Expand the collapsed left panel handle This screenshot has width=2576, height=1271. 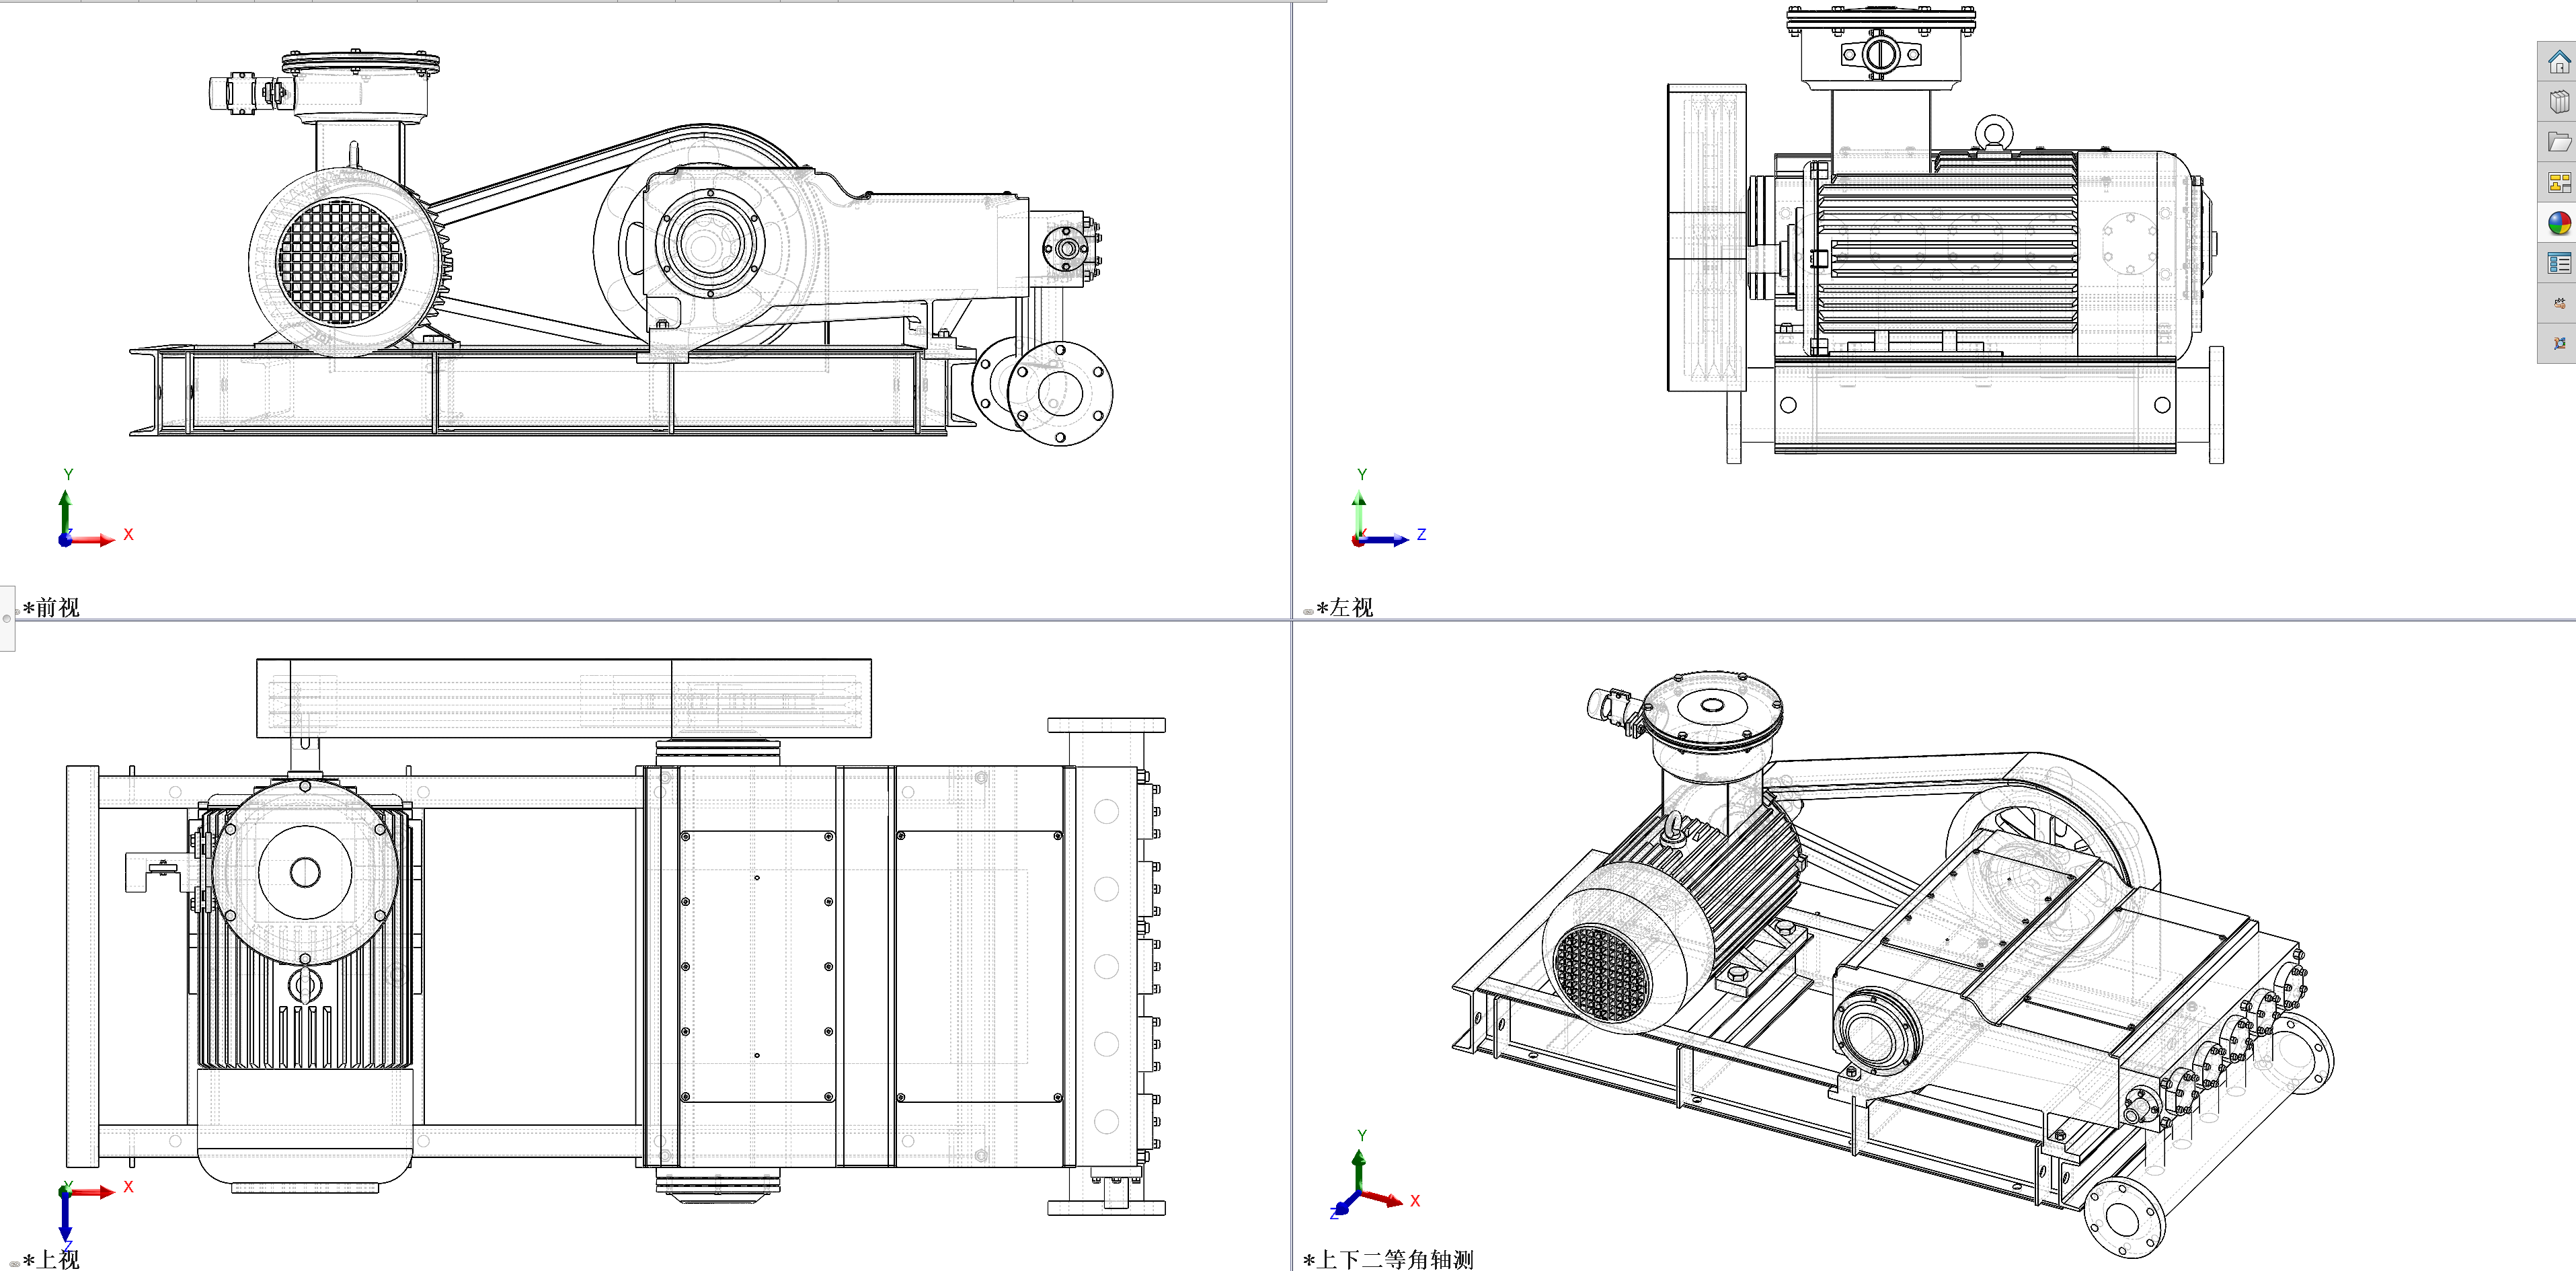click(x=7, y=618)
